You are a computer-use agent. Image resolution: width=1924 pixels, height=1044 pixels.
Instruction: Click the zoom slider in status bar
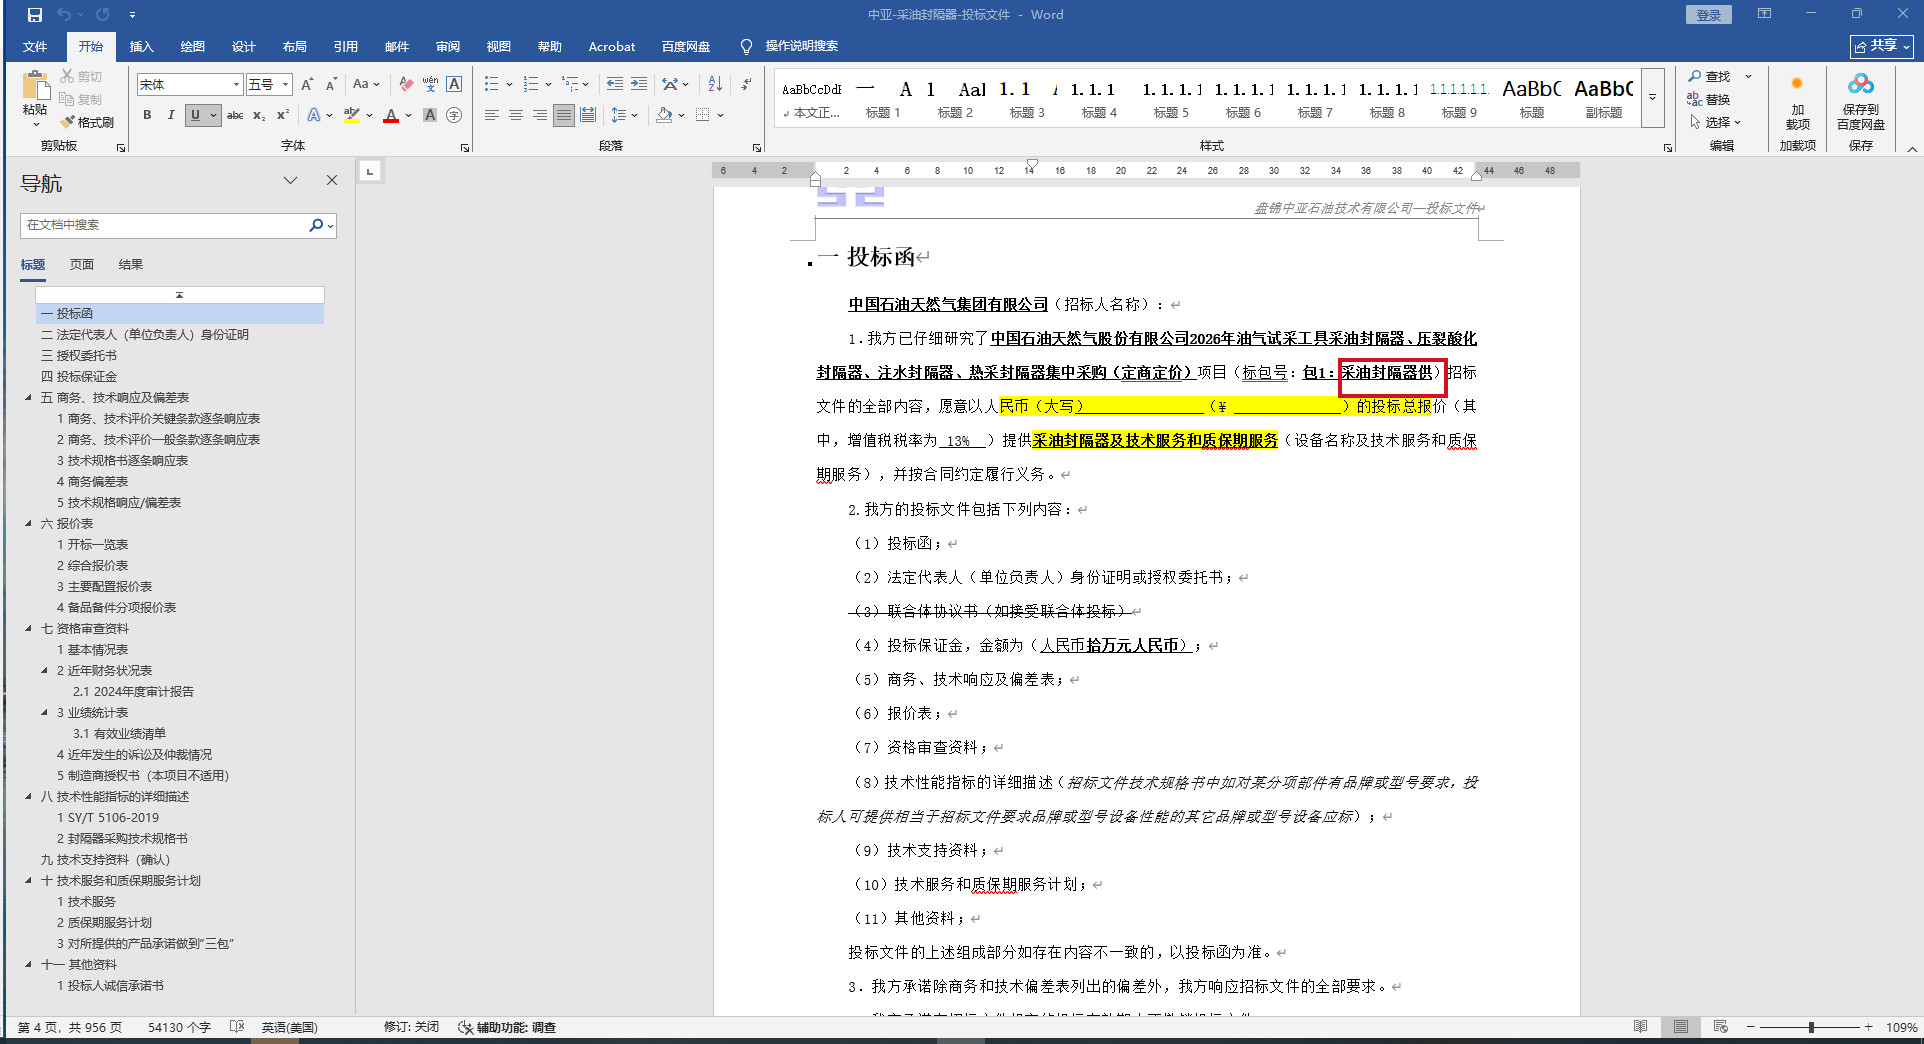point(1811,1027)
